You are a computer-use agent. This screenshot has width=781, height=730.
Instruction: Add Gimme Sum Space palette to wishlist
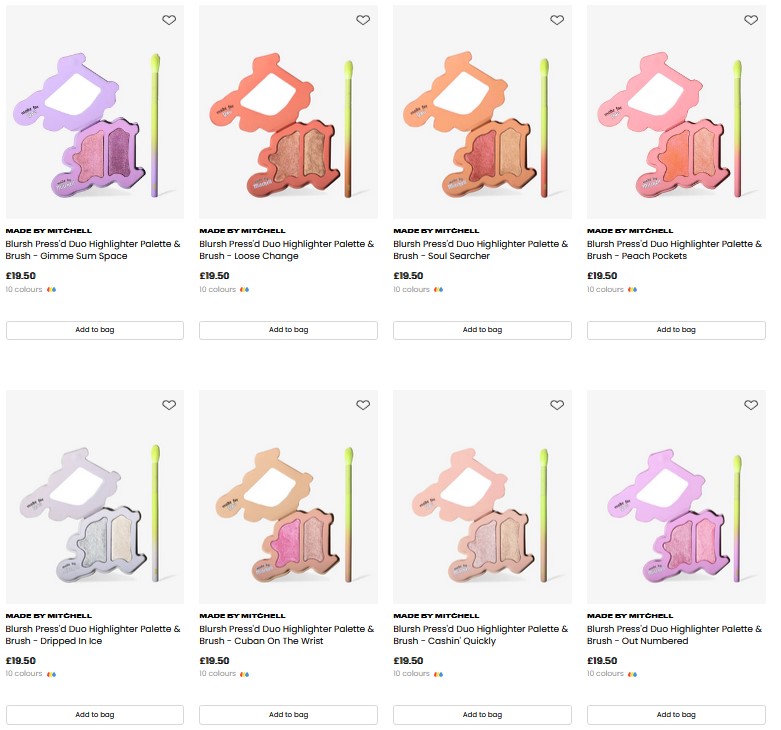click(169, 20)
